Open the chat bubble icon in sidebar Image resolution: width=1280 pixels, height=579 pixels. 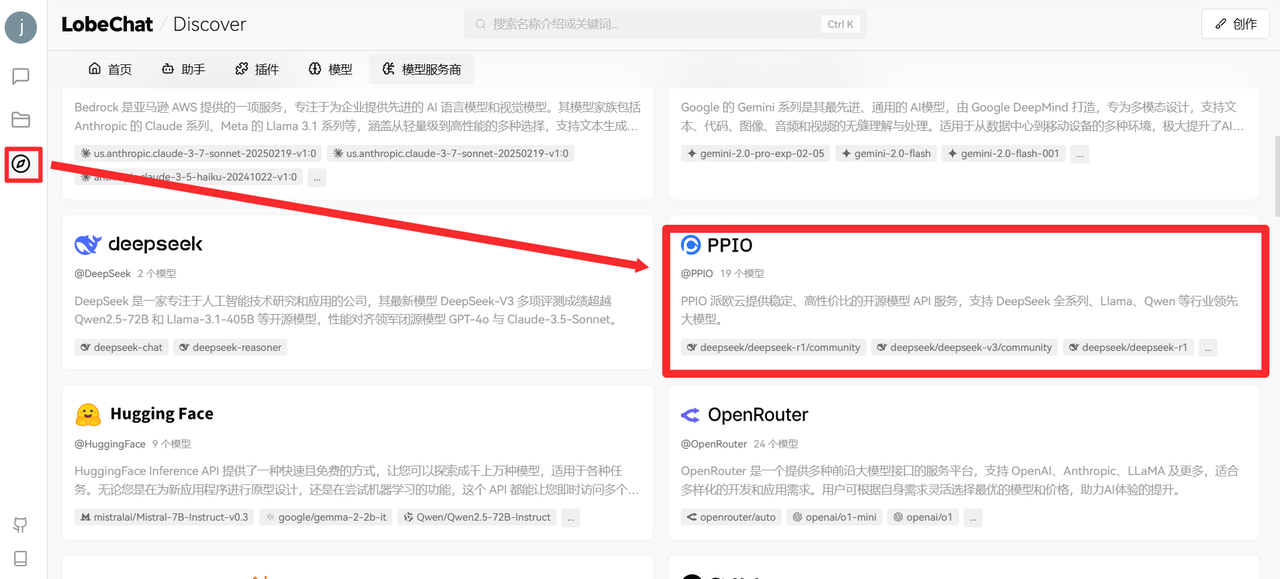click(x=21, y=76)
